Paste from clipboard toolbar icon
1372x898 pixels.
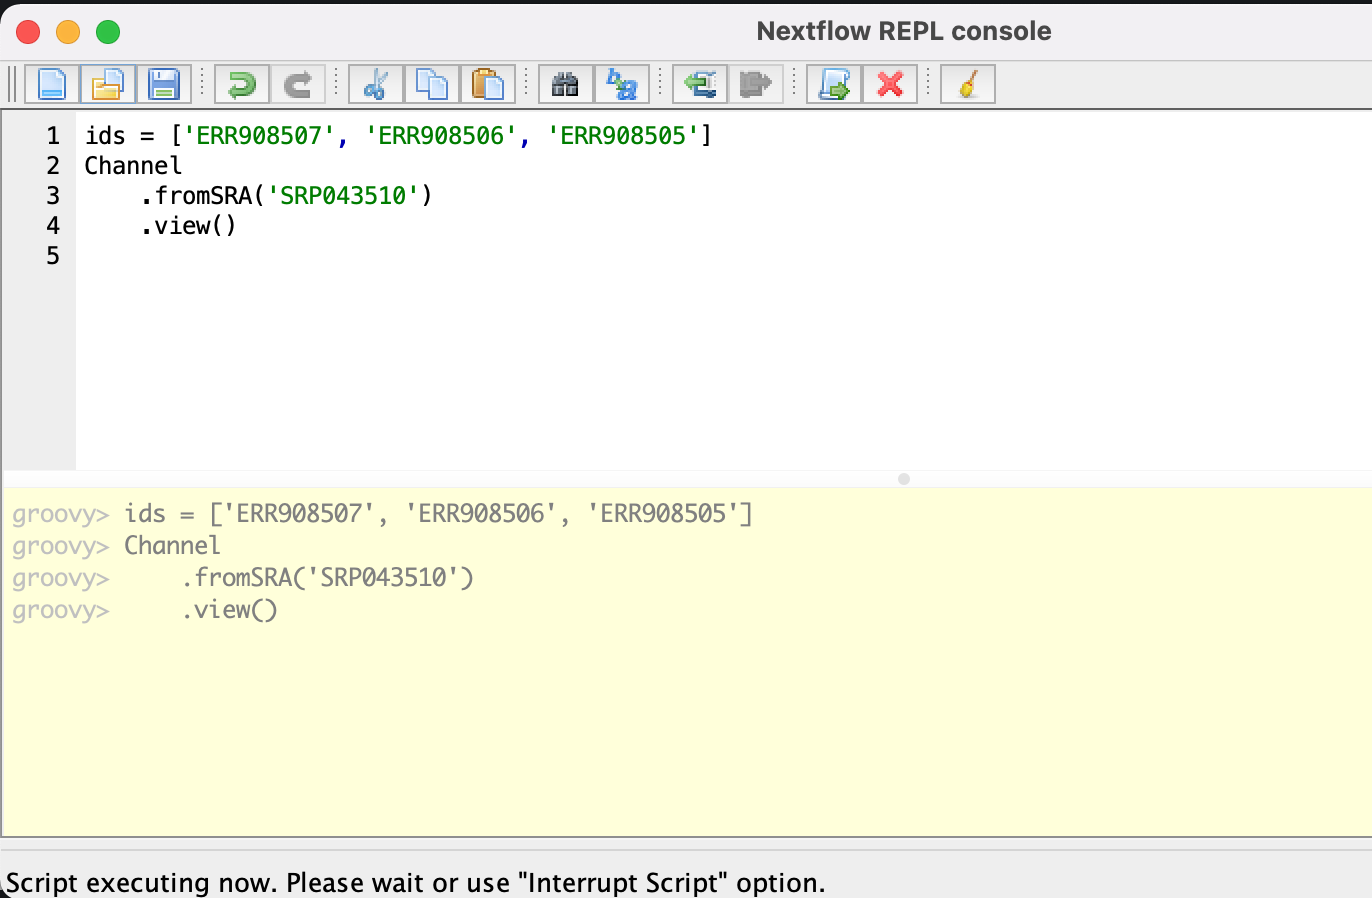(487, 84)
